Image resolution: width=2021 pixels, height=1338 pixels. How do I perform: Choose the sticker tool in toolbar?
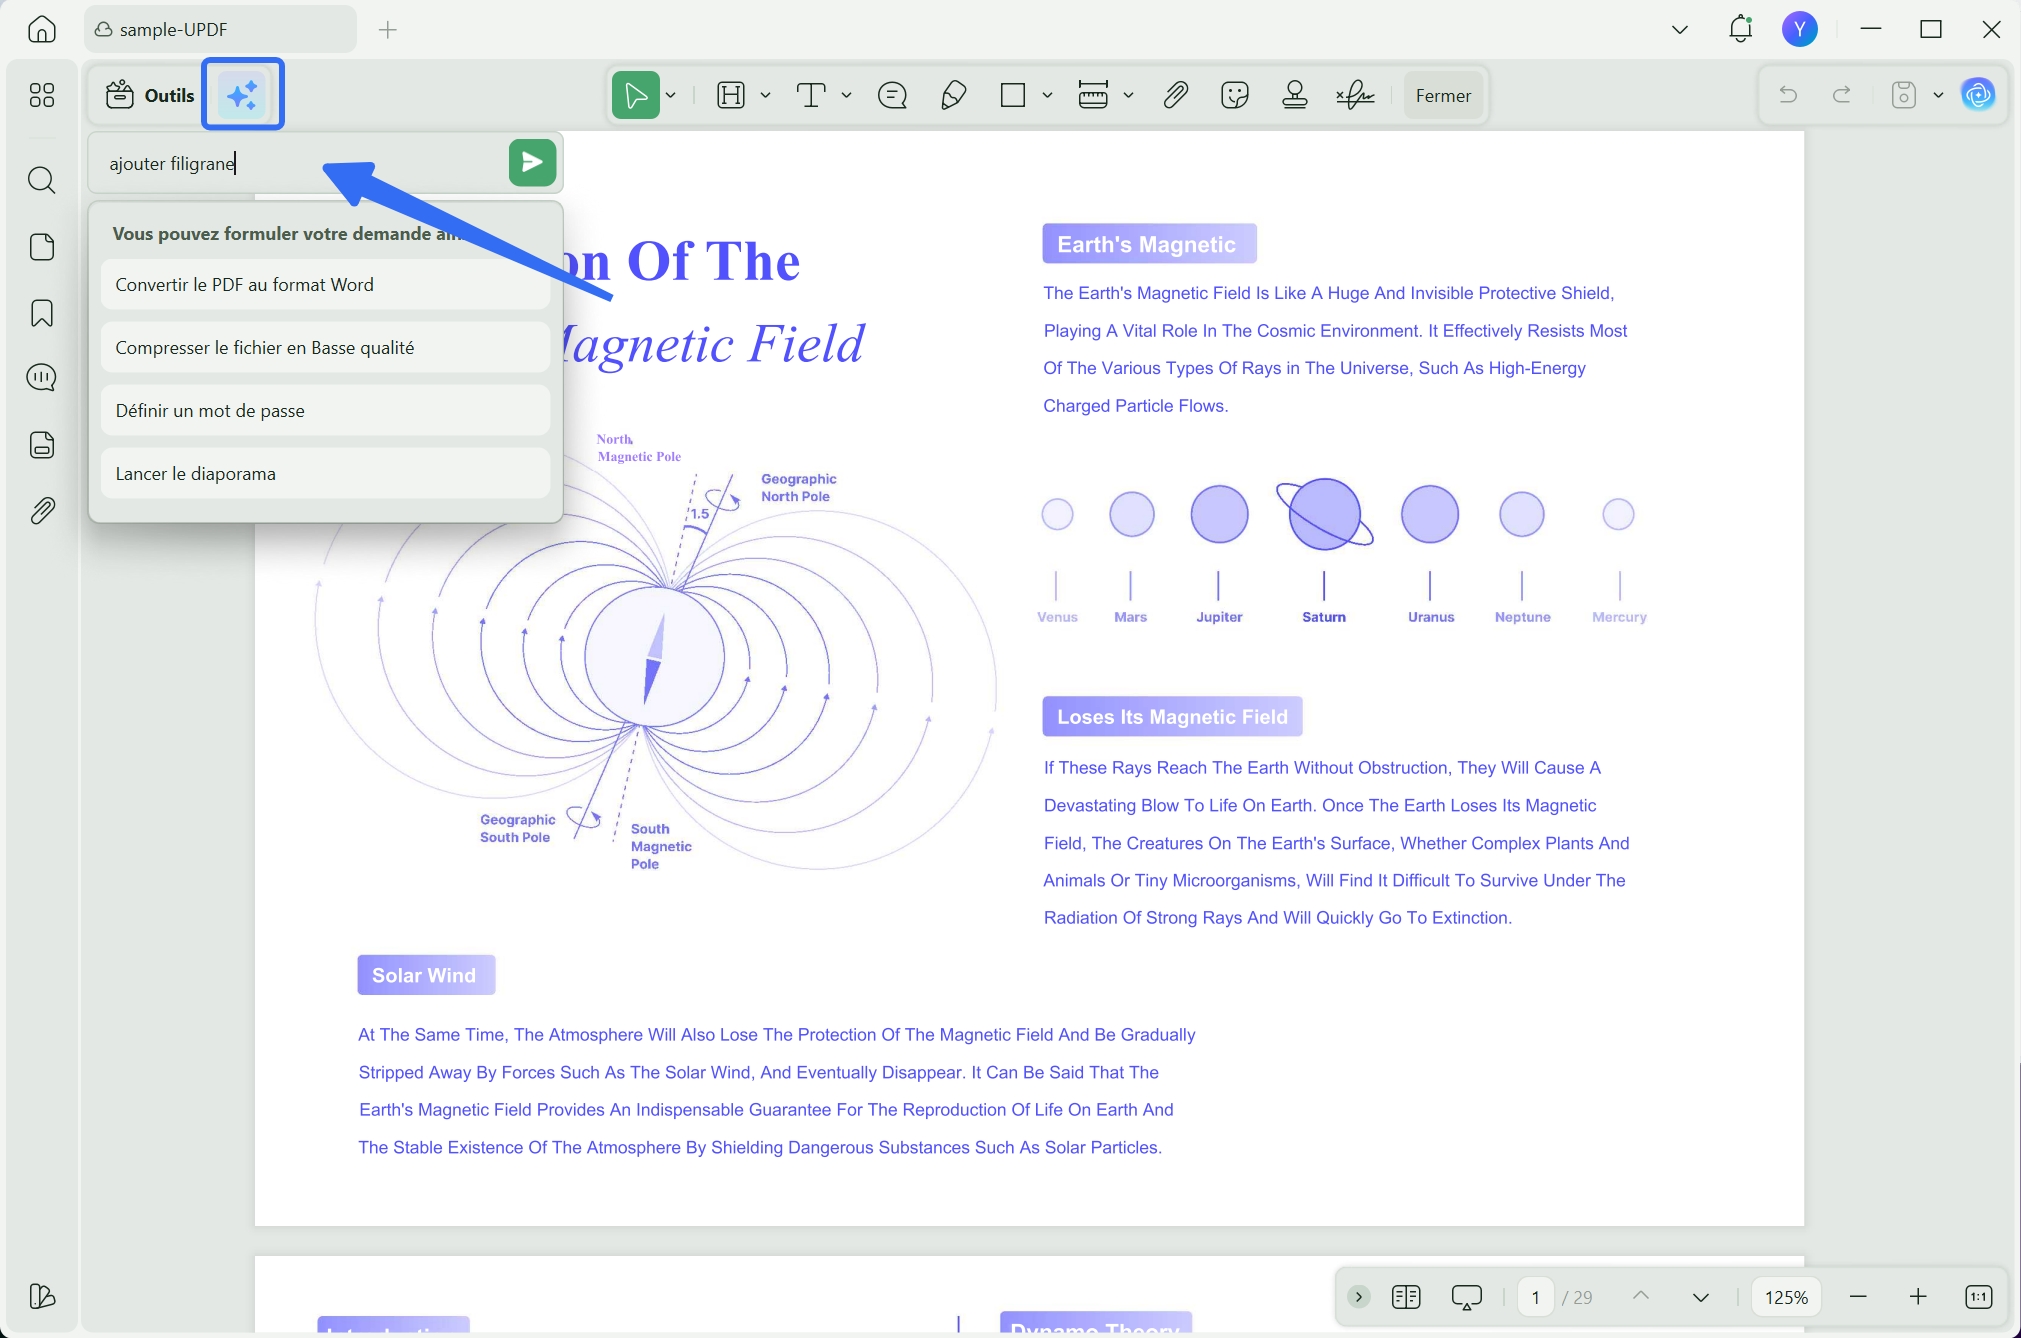tap(1235, 96)
